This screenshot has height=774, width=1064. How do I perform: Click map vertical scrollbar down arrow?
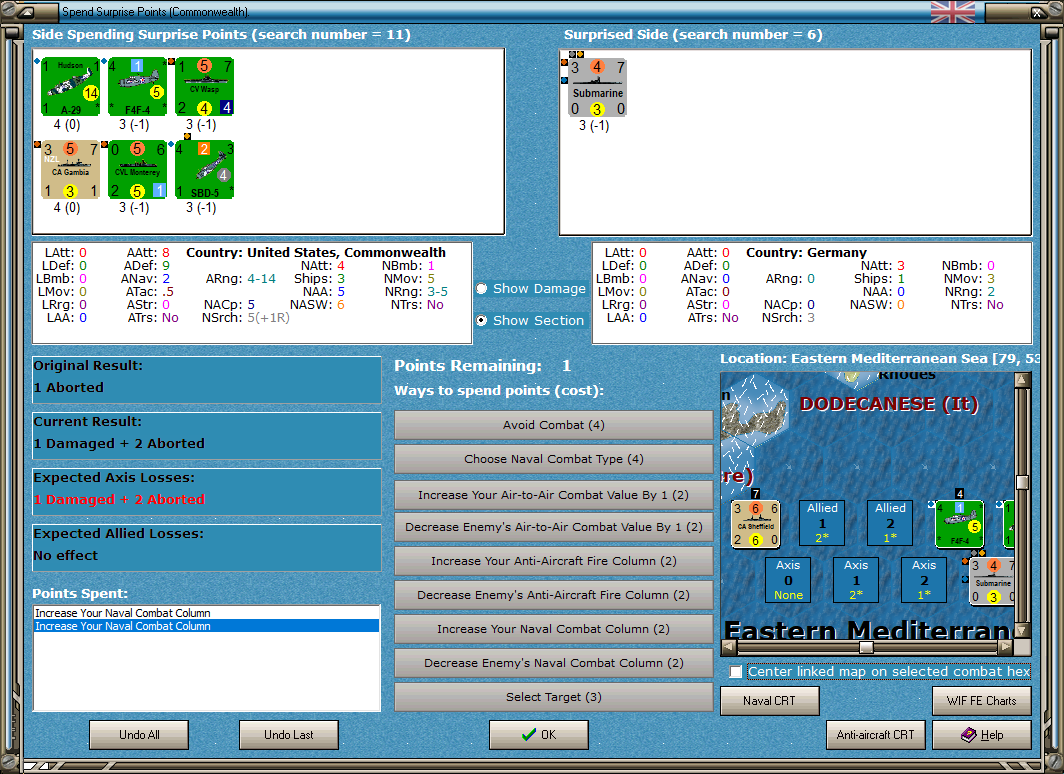(1022, 631)
